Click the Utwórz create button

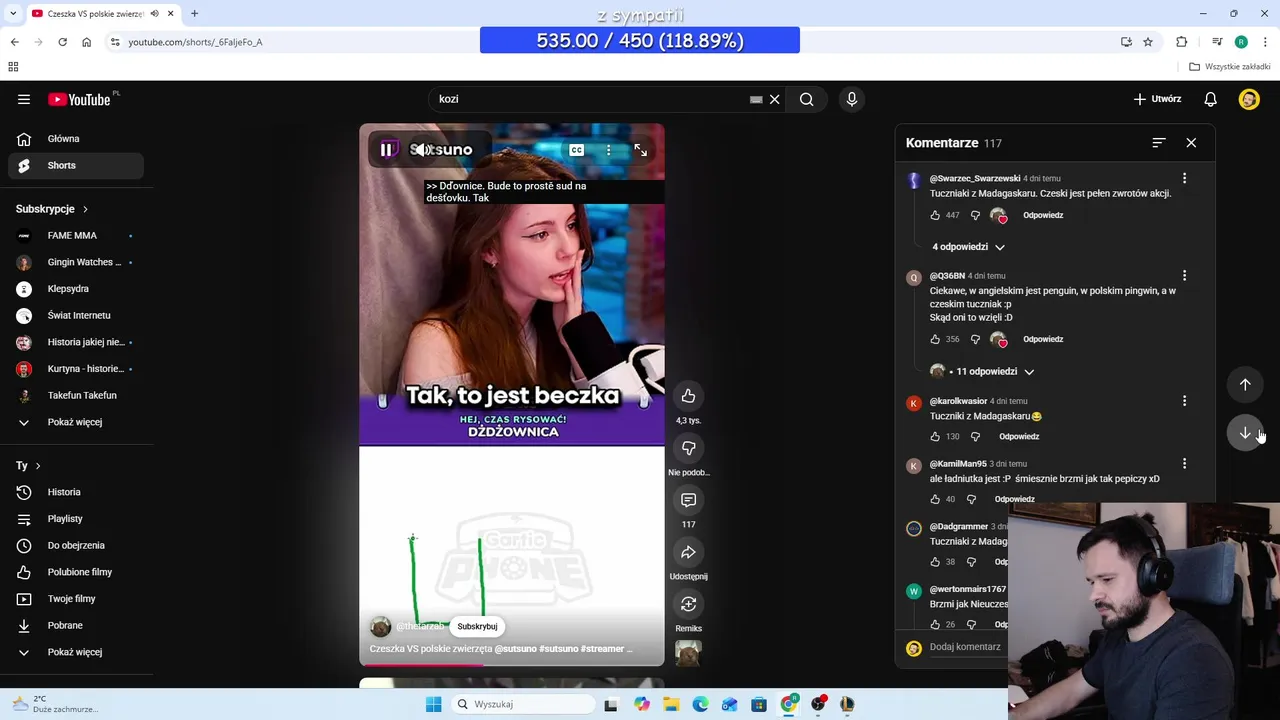coord(1157,99)
